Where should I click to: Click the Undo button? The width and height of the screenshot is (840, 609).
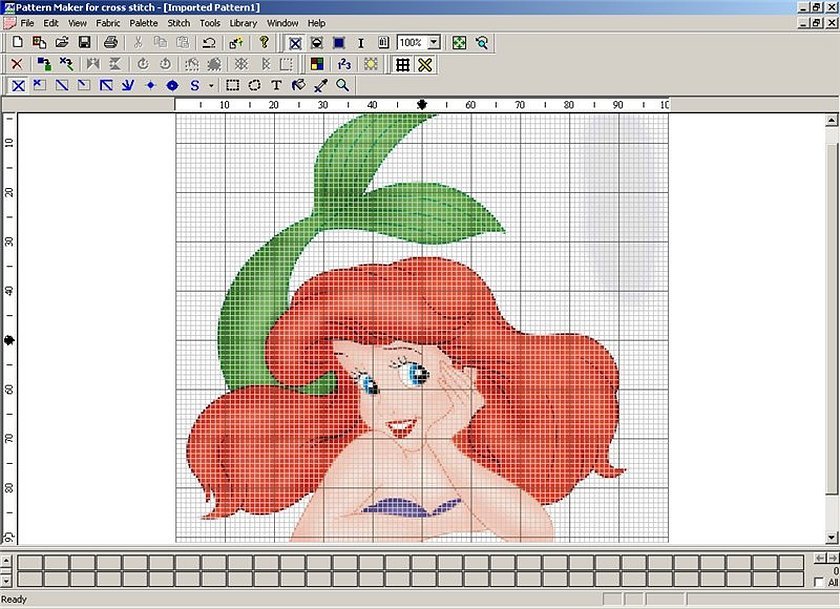[x=209, y=43]
